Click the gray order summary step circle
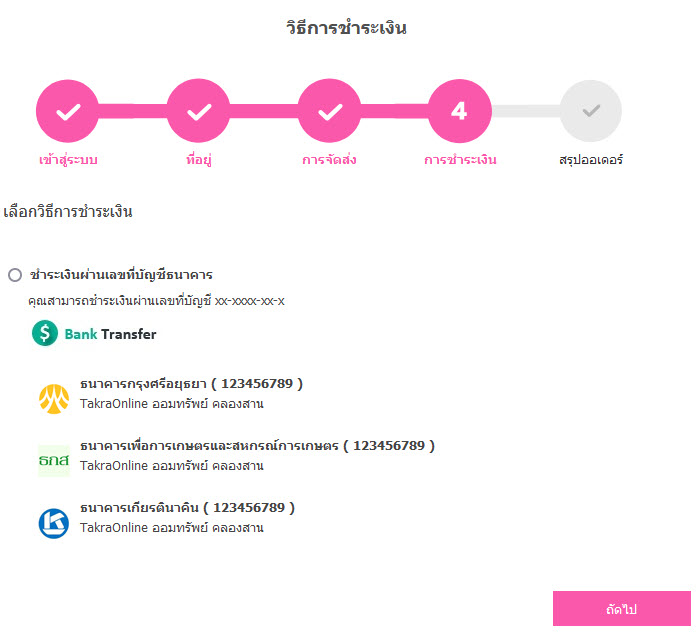Viewport: 697px width, 636px height. pyautogui.click(x=590, y=111)
